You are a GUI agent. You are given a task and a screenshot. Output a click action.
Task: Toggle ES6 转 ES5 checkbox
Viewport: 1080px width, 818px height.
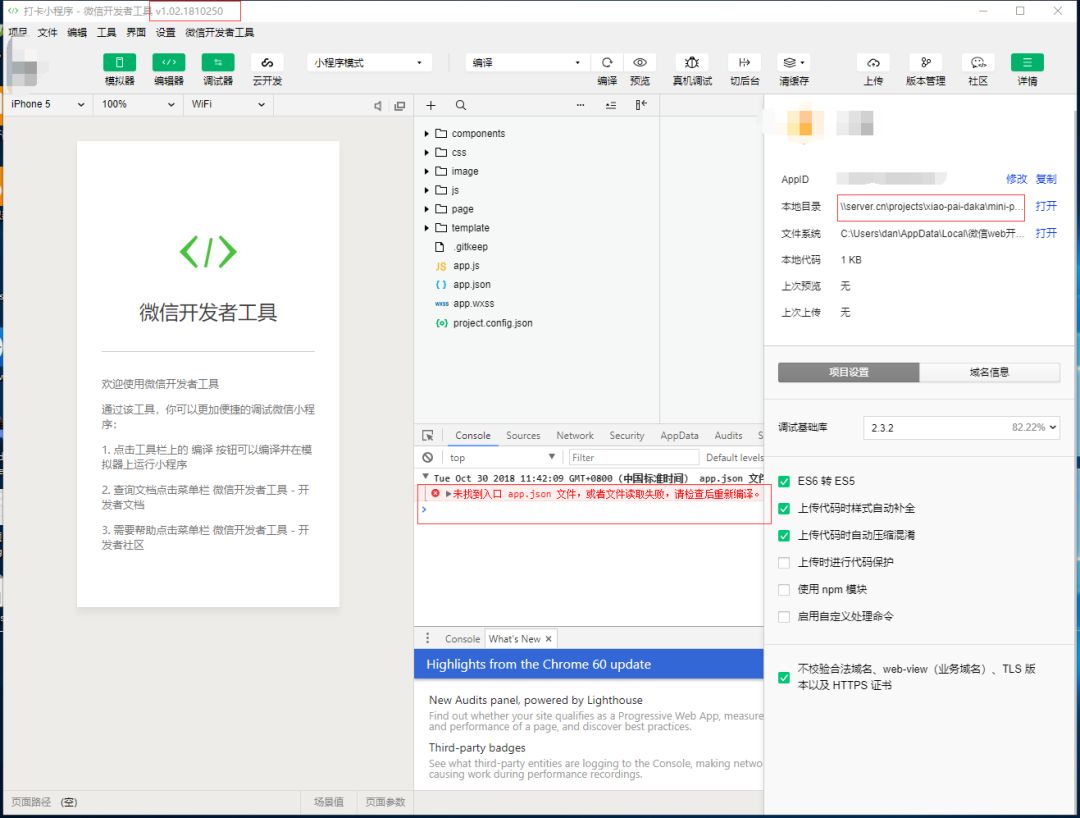784,481
